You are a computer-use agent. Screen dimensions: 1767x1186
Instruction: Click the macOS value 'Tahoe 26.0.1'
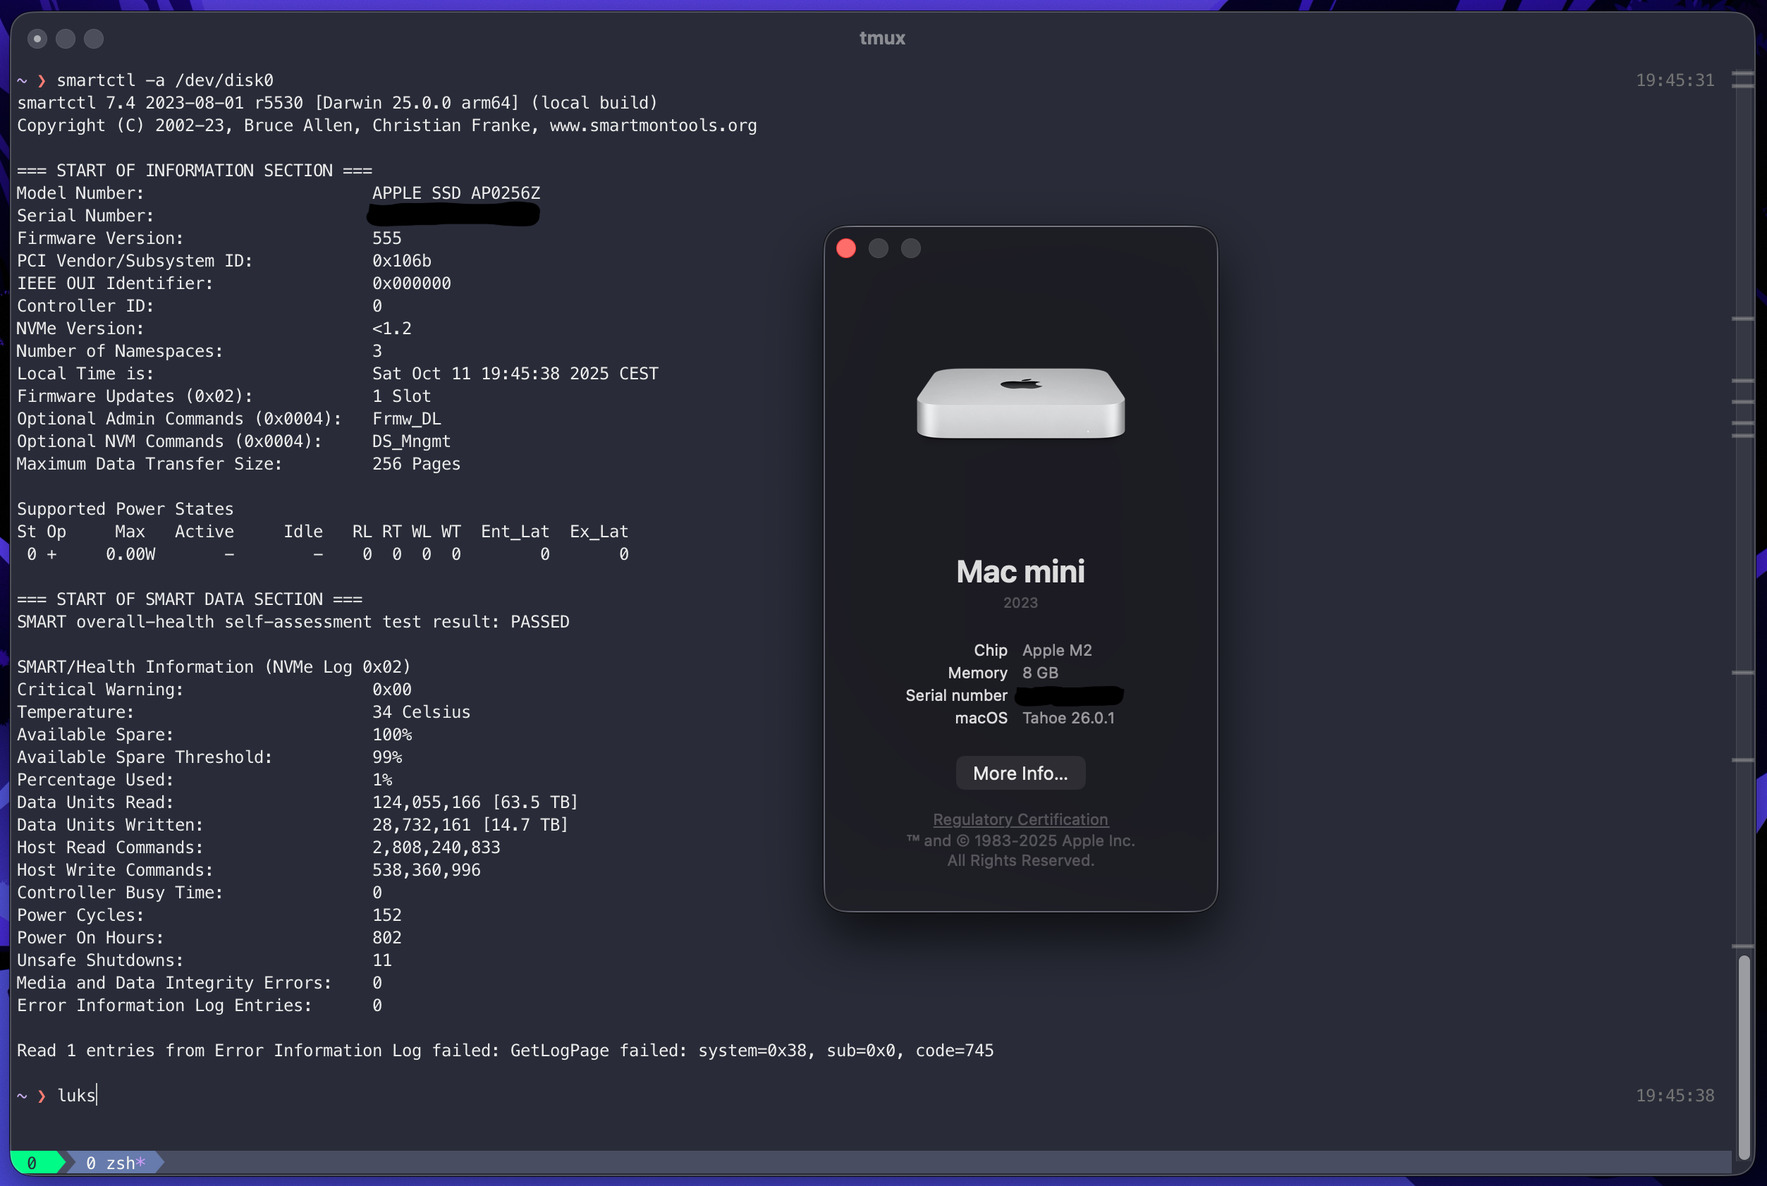pos(1068,718)
